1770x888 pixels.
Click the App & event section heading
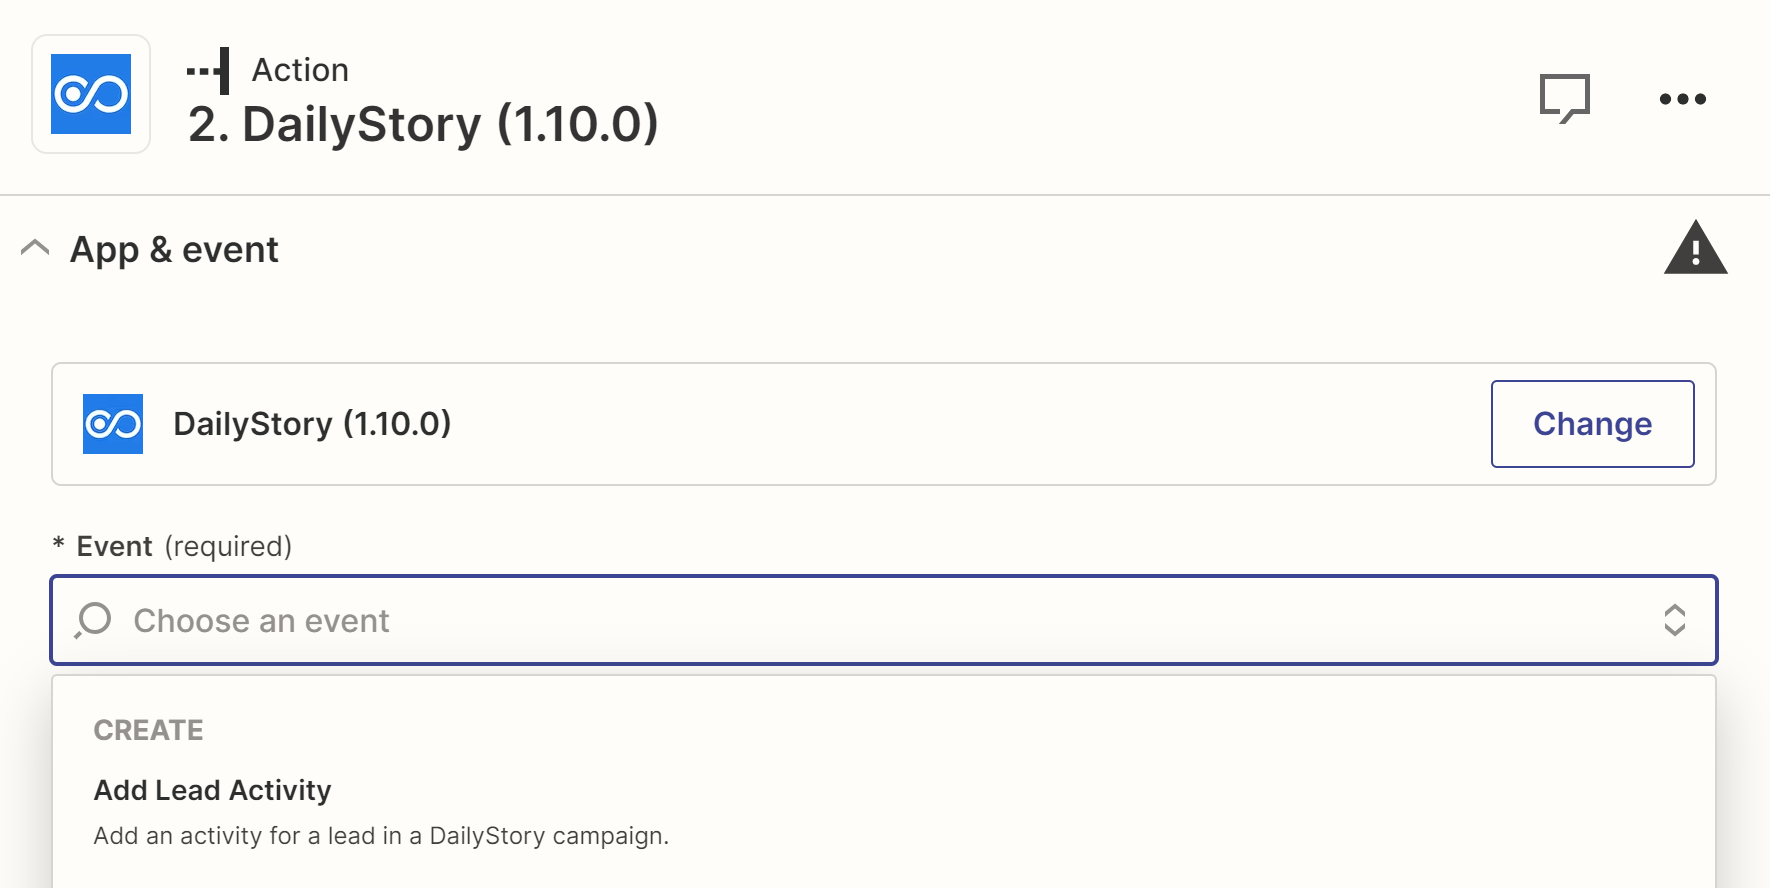click(174, 249)
